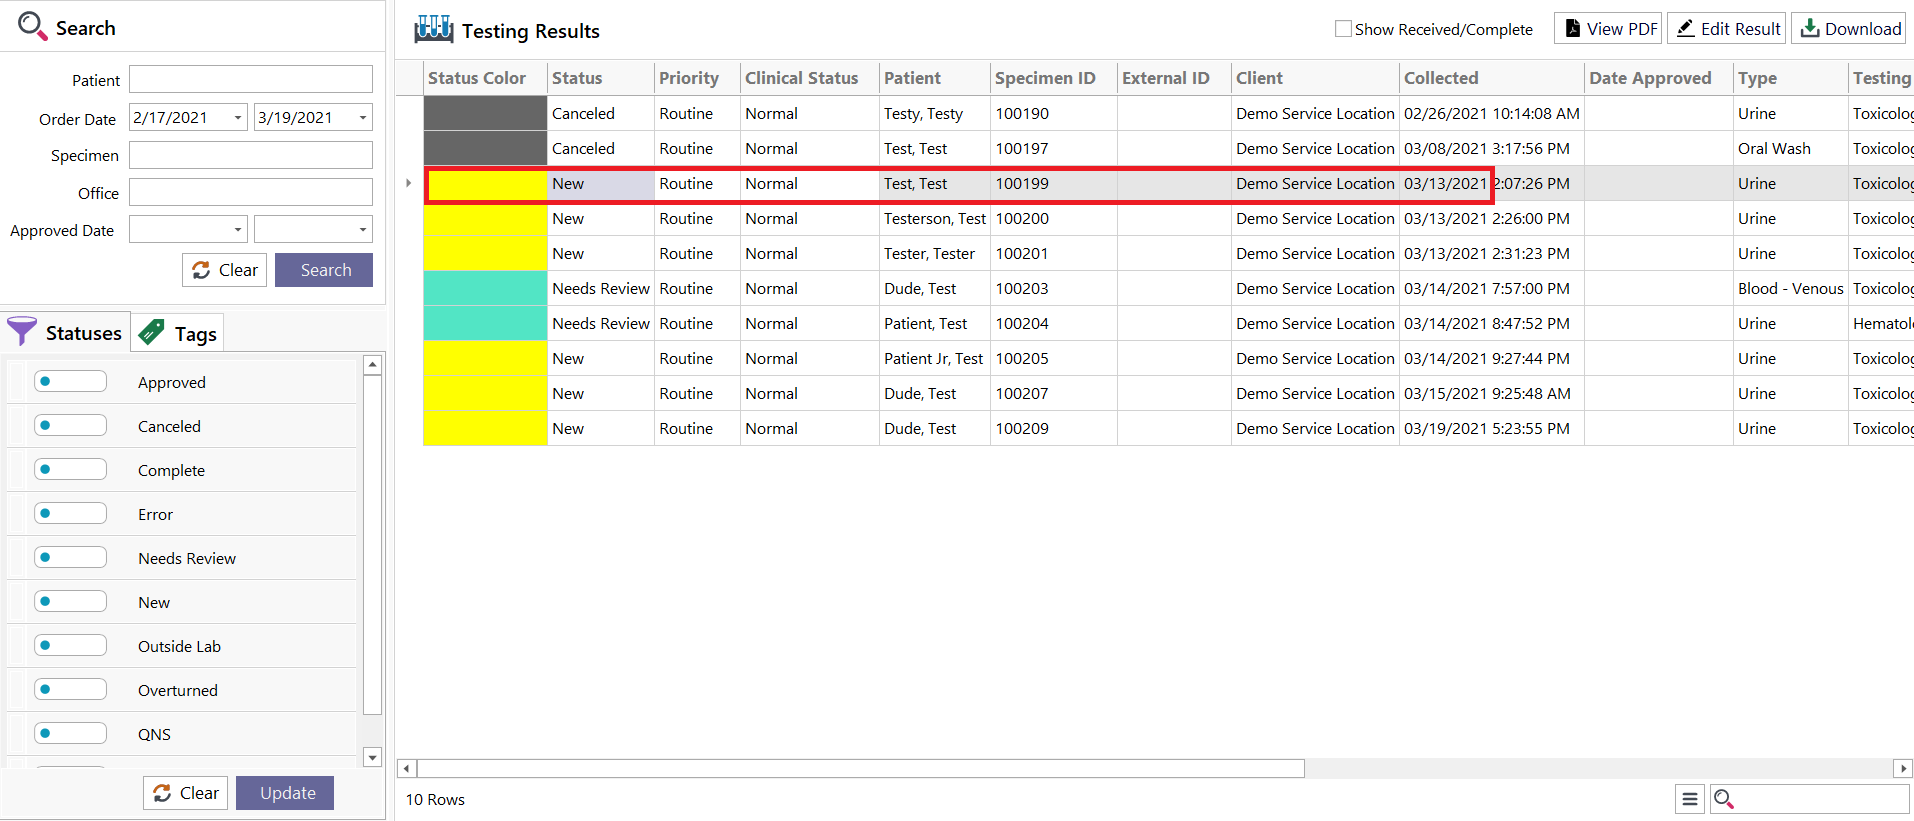Viewport: 1914px width, 821px height.
Task: Select patient cell 'Patient Jr, Test'
Action: [x=933, y=358]
